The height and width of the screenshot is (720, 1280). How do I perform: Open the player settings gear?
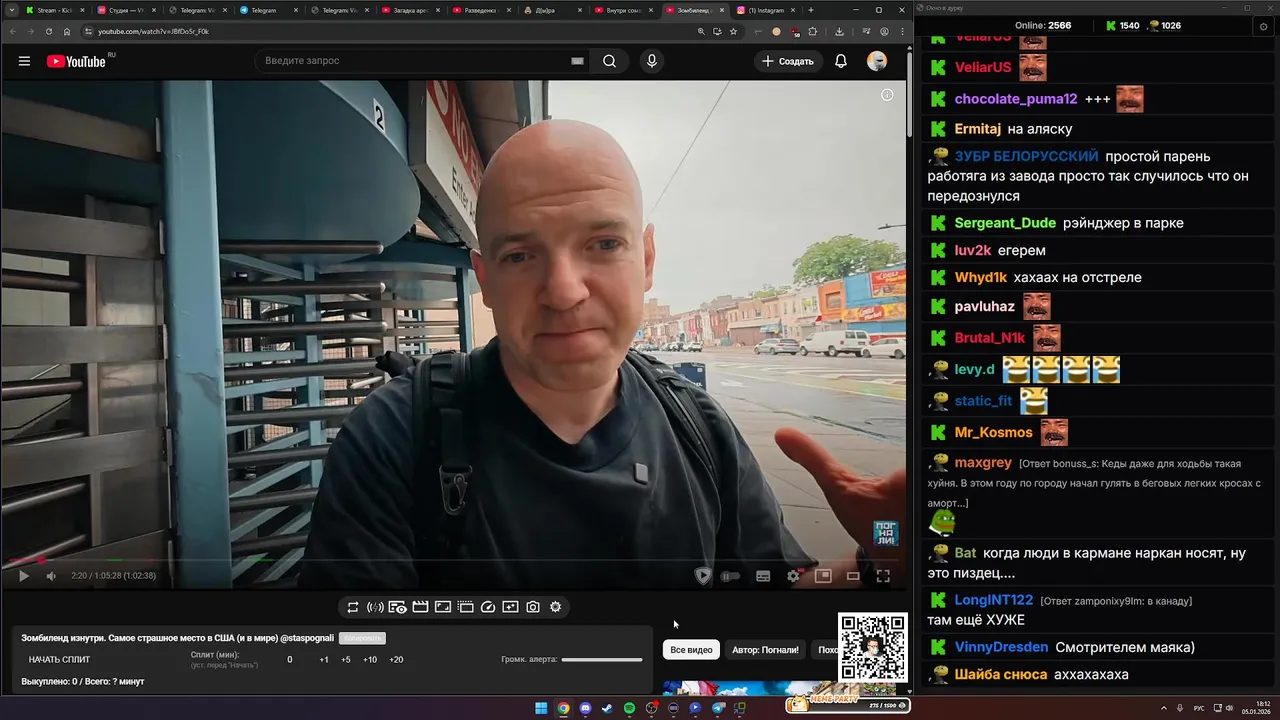tap(793, 576)
